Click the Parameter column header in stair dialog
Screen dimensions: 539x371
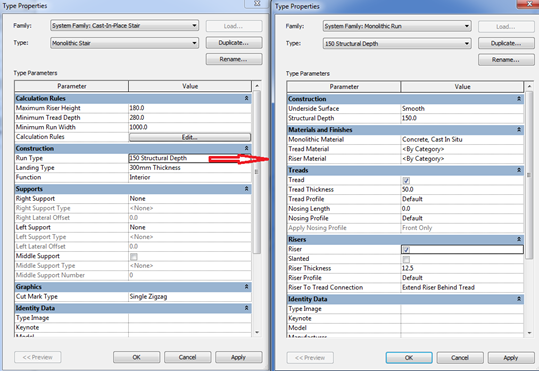pyautogui.click(x=72, y=86)
